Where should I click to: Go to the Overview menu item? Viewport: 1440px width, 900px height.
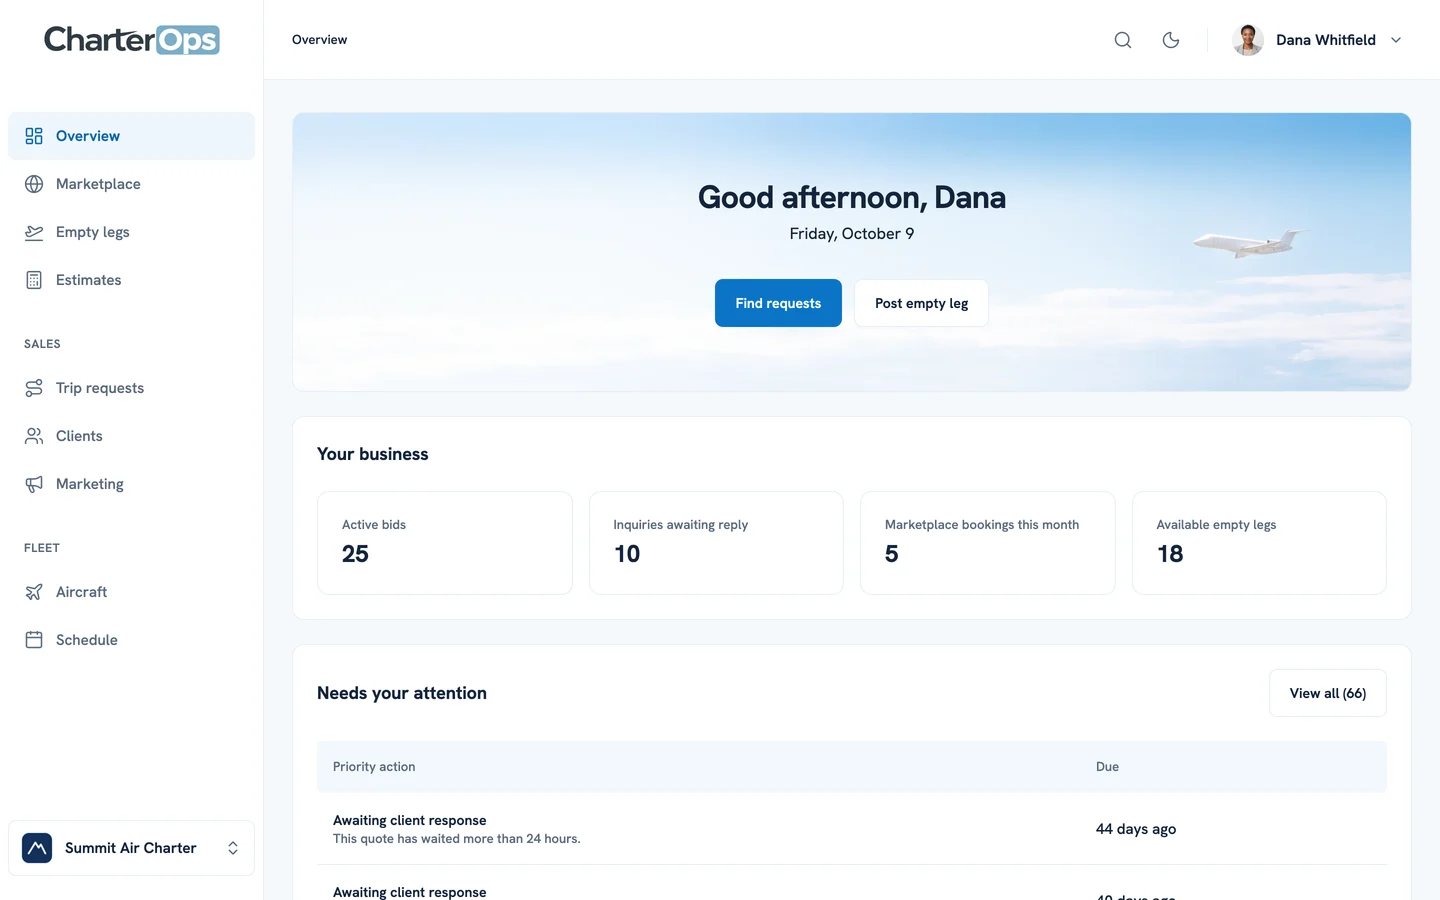point(131,136)
